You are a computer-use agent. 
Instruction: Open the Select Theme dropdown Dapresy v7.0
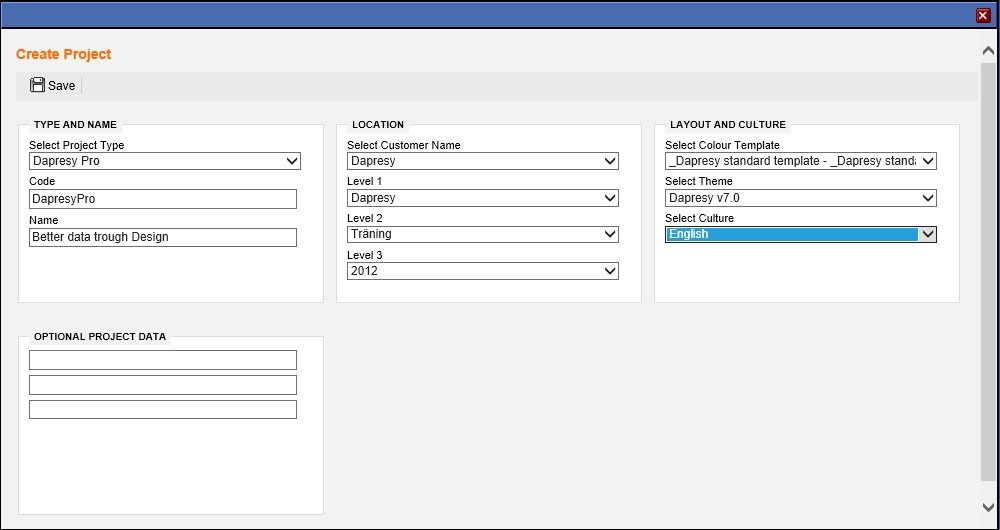coord(800,198)
